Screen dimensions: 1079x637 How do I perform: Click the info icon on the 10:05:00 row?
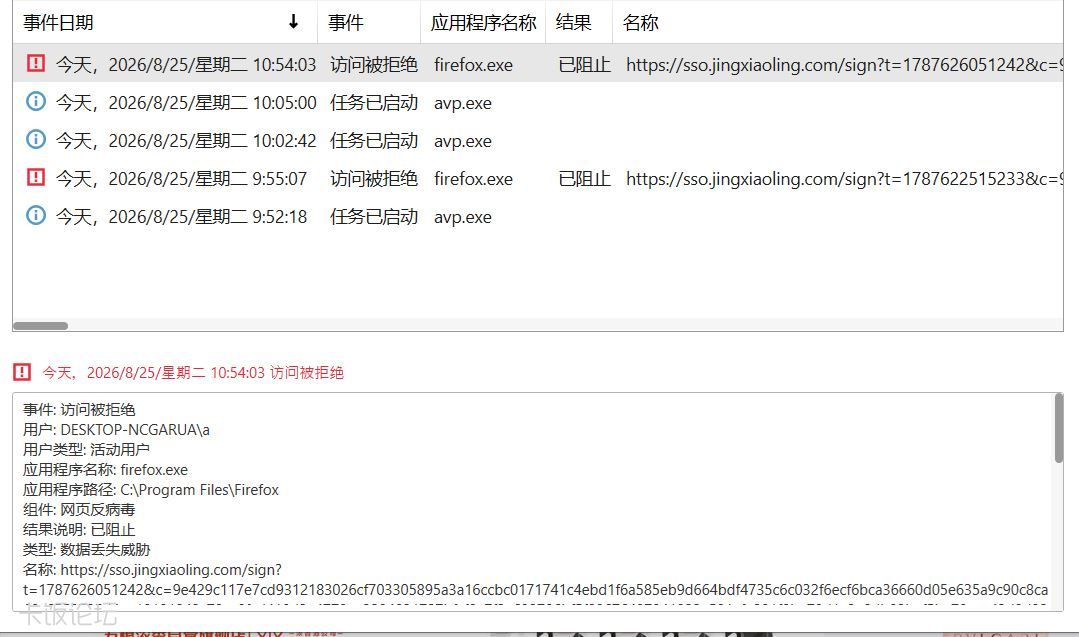(36, 102)
